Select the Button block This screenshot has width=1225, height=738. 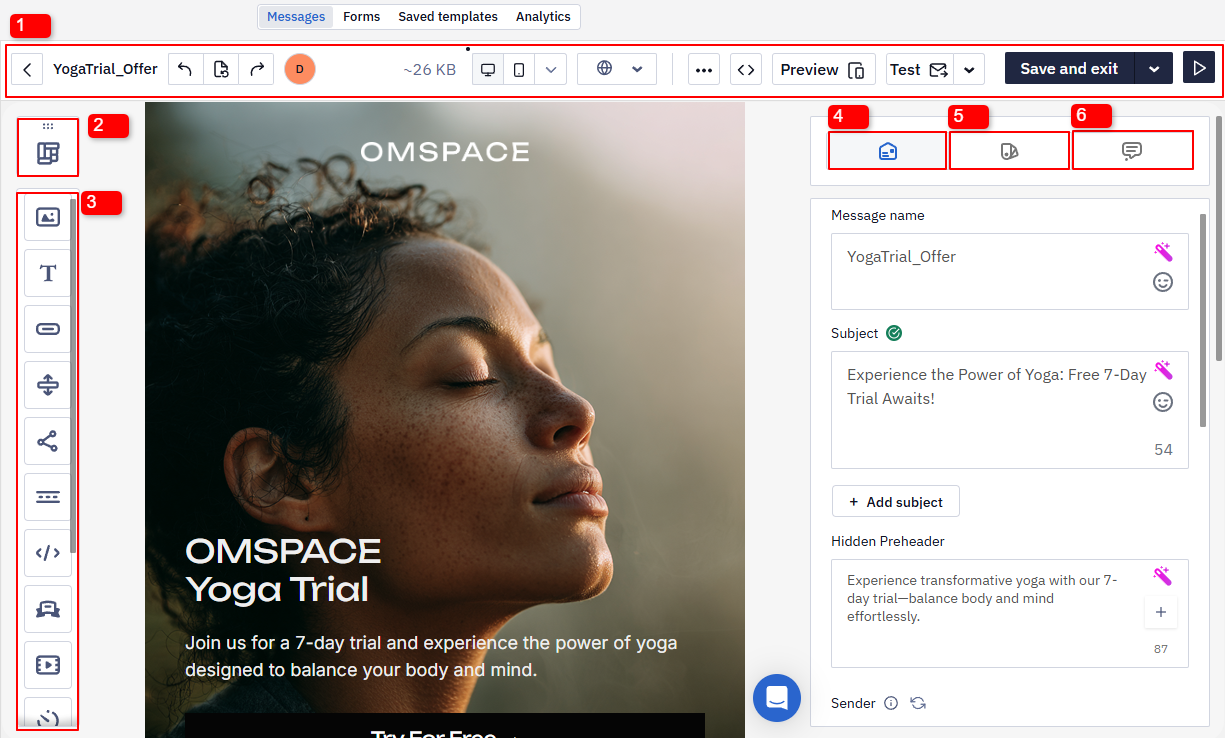(x=48, y=329)
